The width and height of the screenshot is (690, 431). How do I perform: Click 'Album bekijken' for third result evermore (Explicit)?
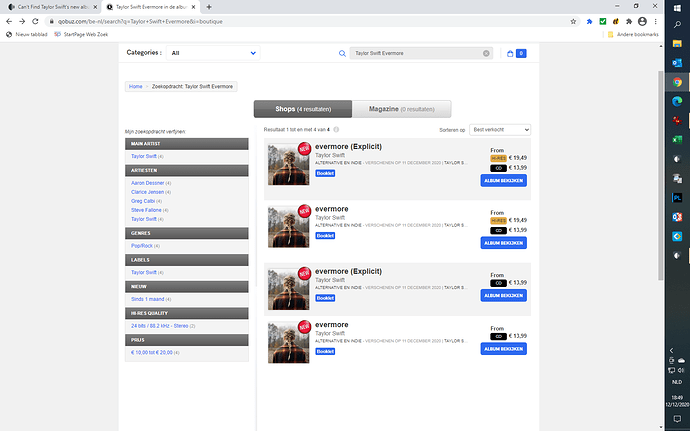(x=503, y=295)
